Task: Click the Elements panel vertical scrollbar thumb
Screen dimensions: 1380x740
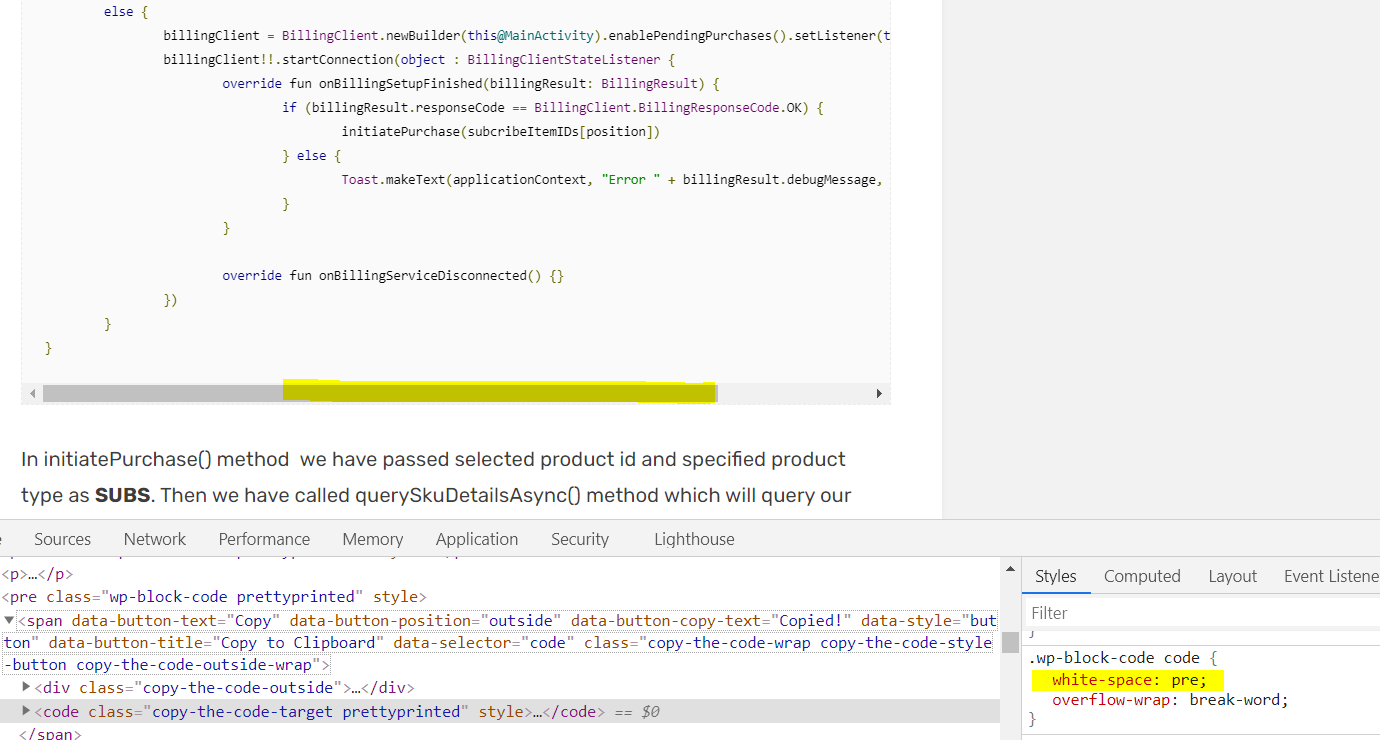Action: pyautogui.click(x=1010, y=641)
